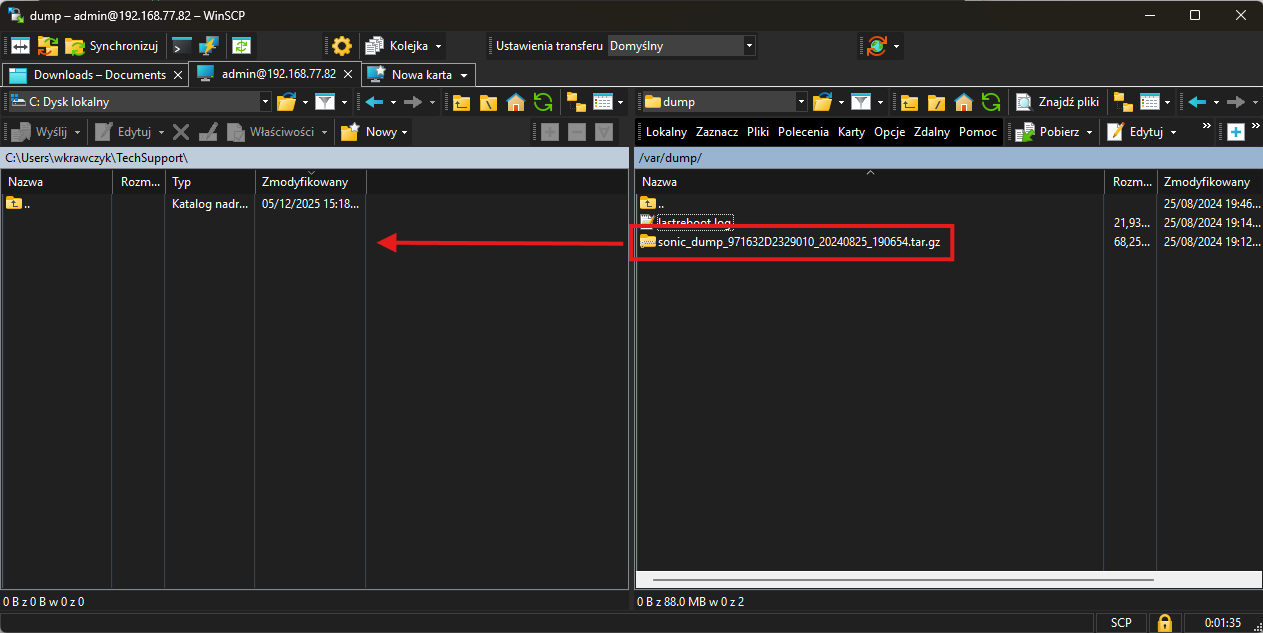Open terminal console from the toolbar

tap(182, 46)
